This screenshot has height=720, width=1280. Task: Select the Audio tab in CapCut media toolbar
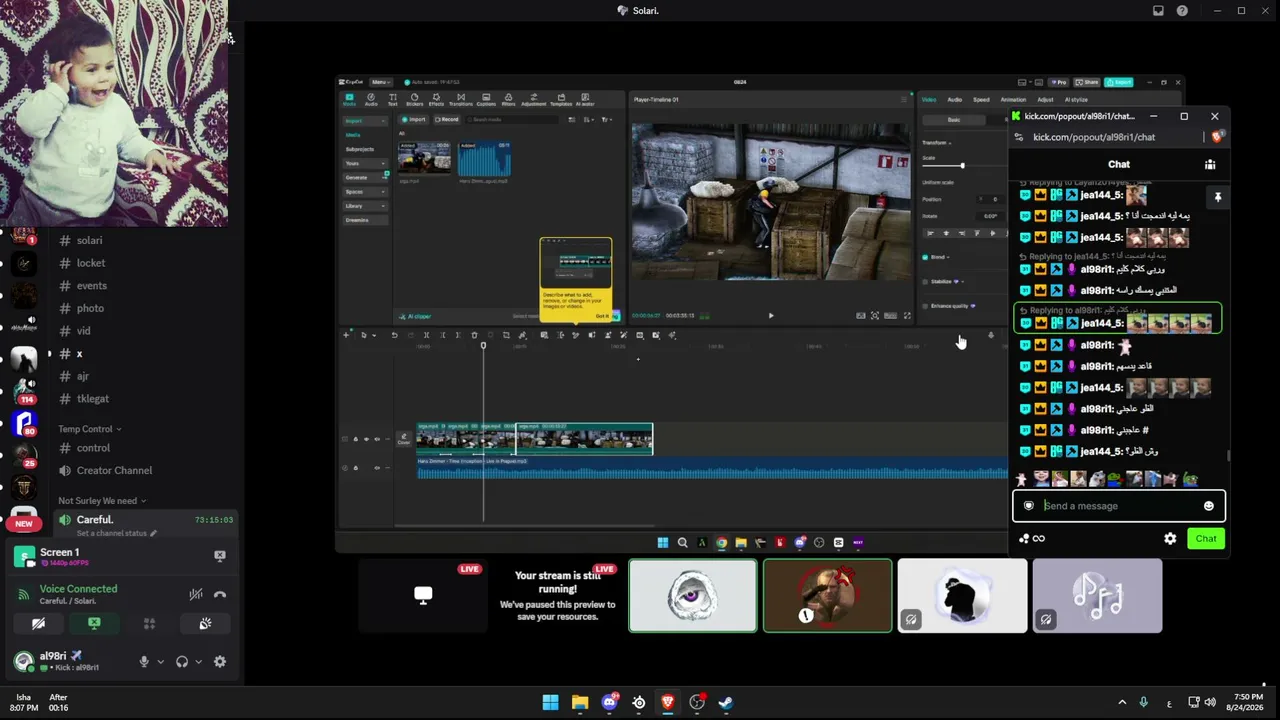(x=371, y=99)
